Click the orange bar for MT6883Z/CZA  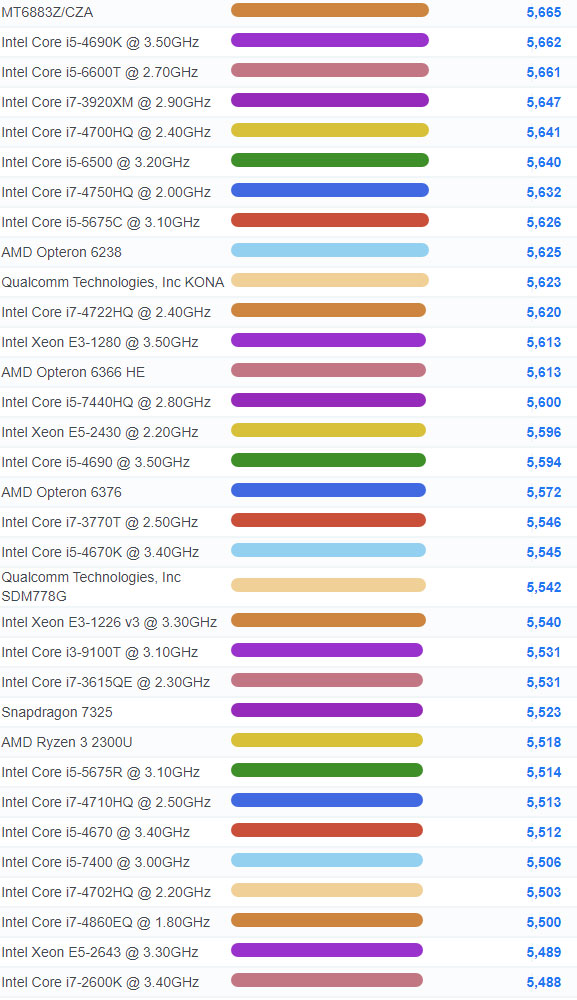(330, 10)
